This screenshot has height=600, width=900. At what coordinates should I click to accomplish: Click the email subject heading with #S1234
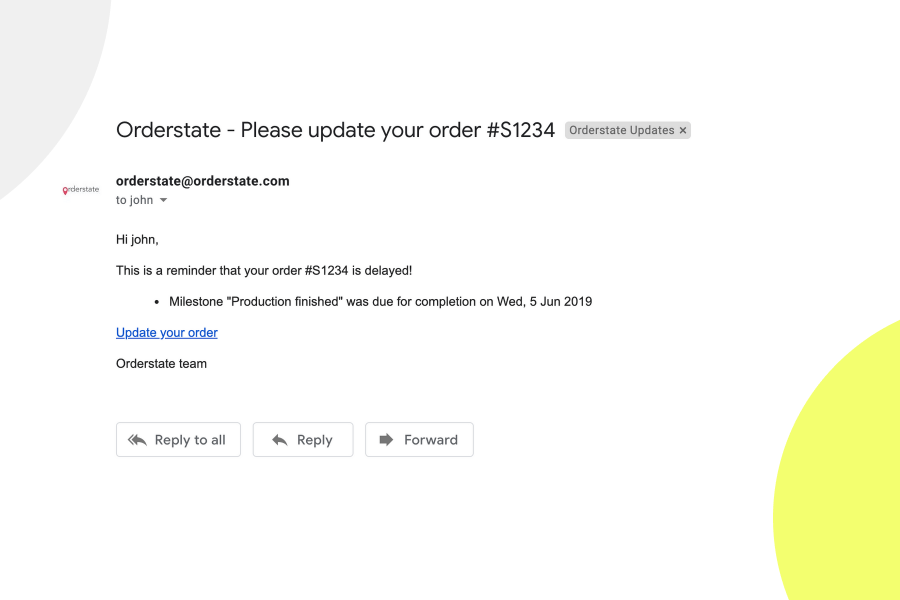point(335,130)
